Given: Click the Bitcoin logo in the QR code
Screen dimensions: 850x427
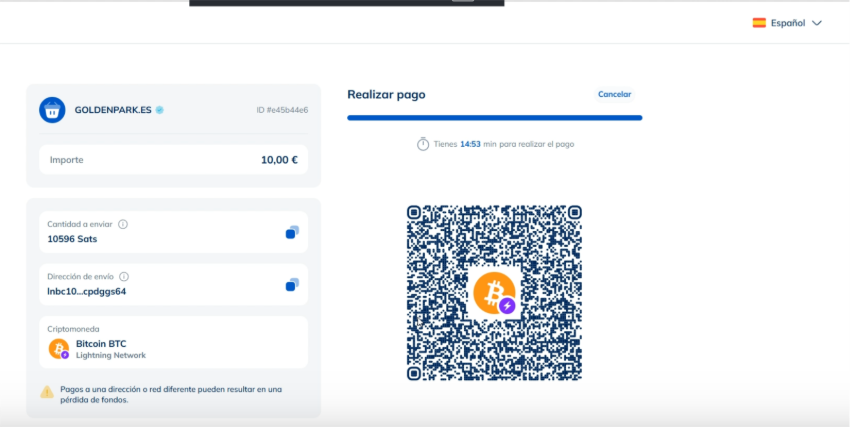Looking at the screenshot, I should click(494, 293).
